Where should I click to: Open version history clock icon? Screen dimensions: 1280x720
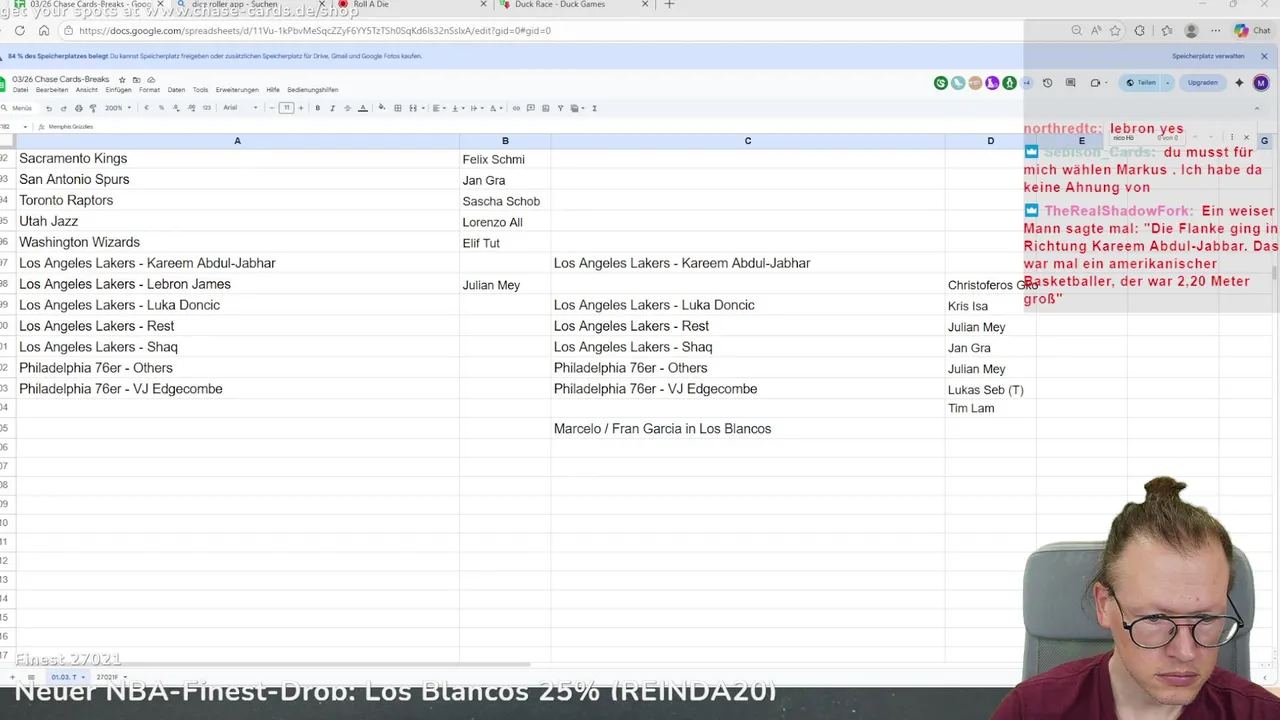(1047, 83)
